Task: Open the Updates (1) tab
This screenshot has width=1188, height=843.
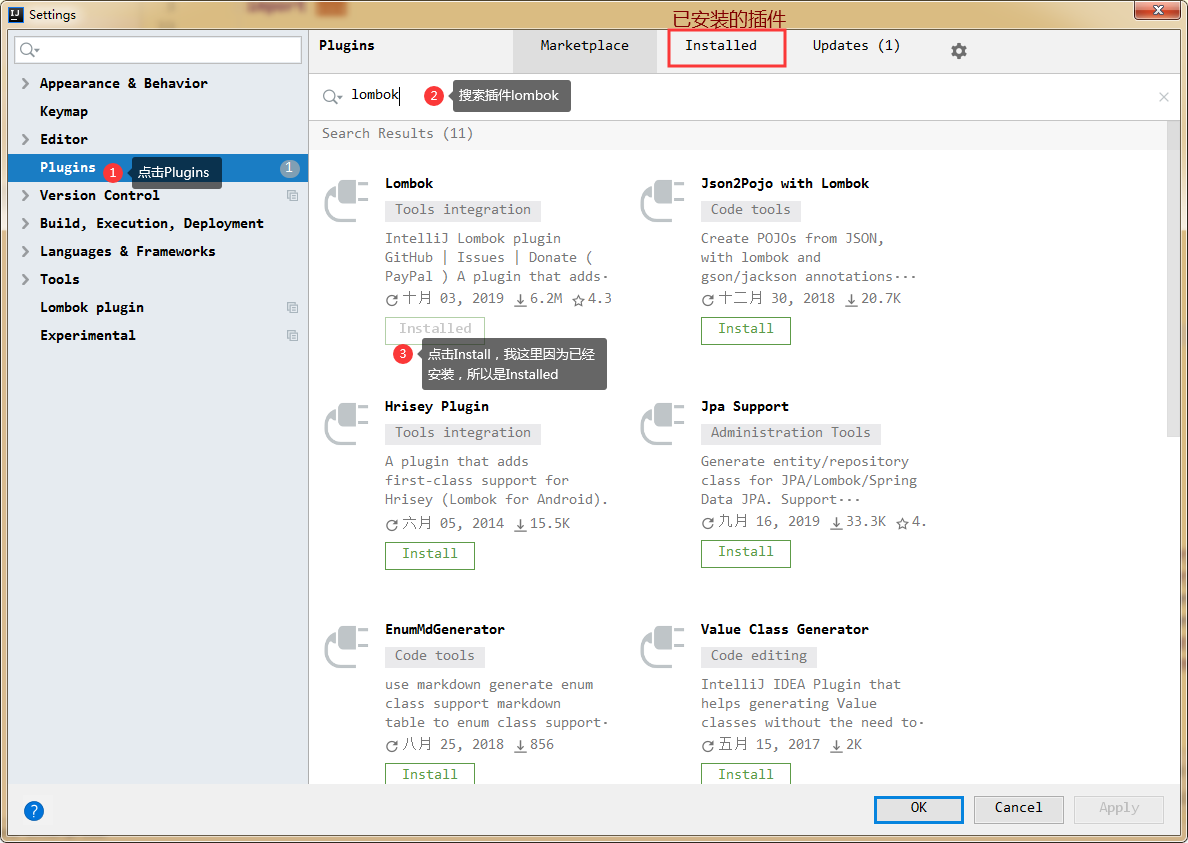Action: click(856, 46)
